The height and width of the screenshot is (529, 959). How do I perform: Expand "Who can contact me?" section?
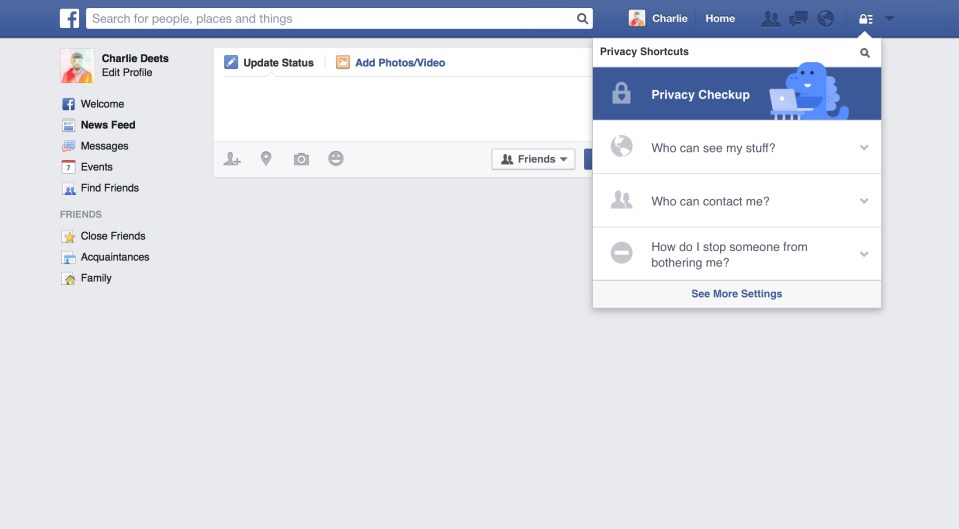click(x=737, y=201)
